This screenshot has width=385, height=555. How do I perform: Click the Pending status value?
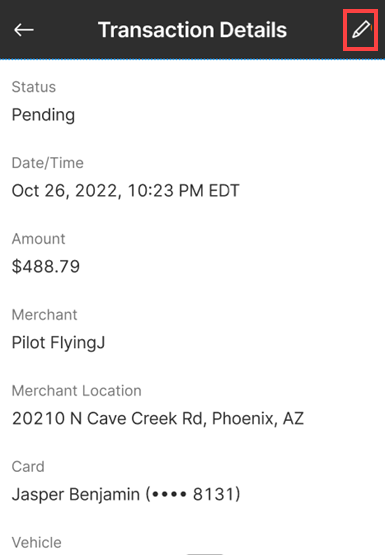(43, 115)
